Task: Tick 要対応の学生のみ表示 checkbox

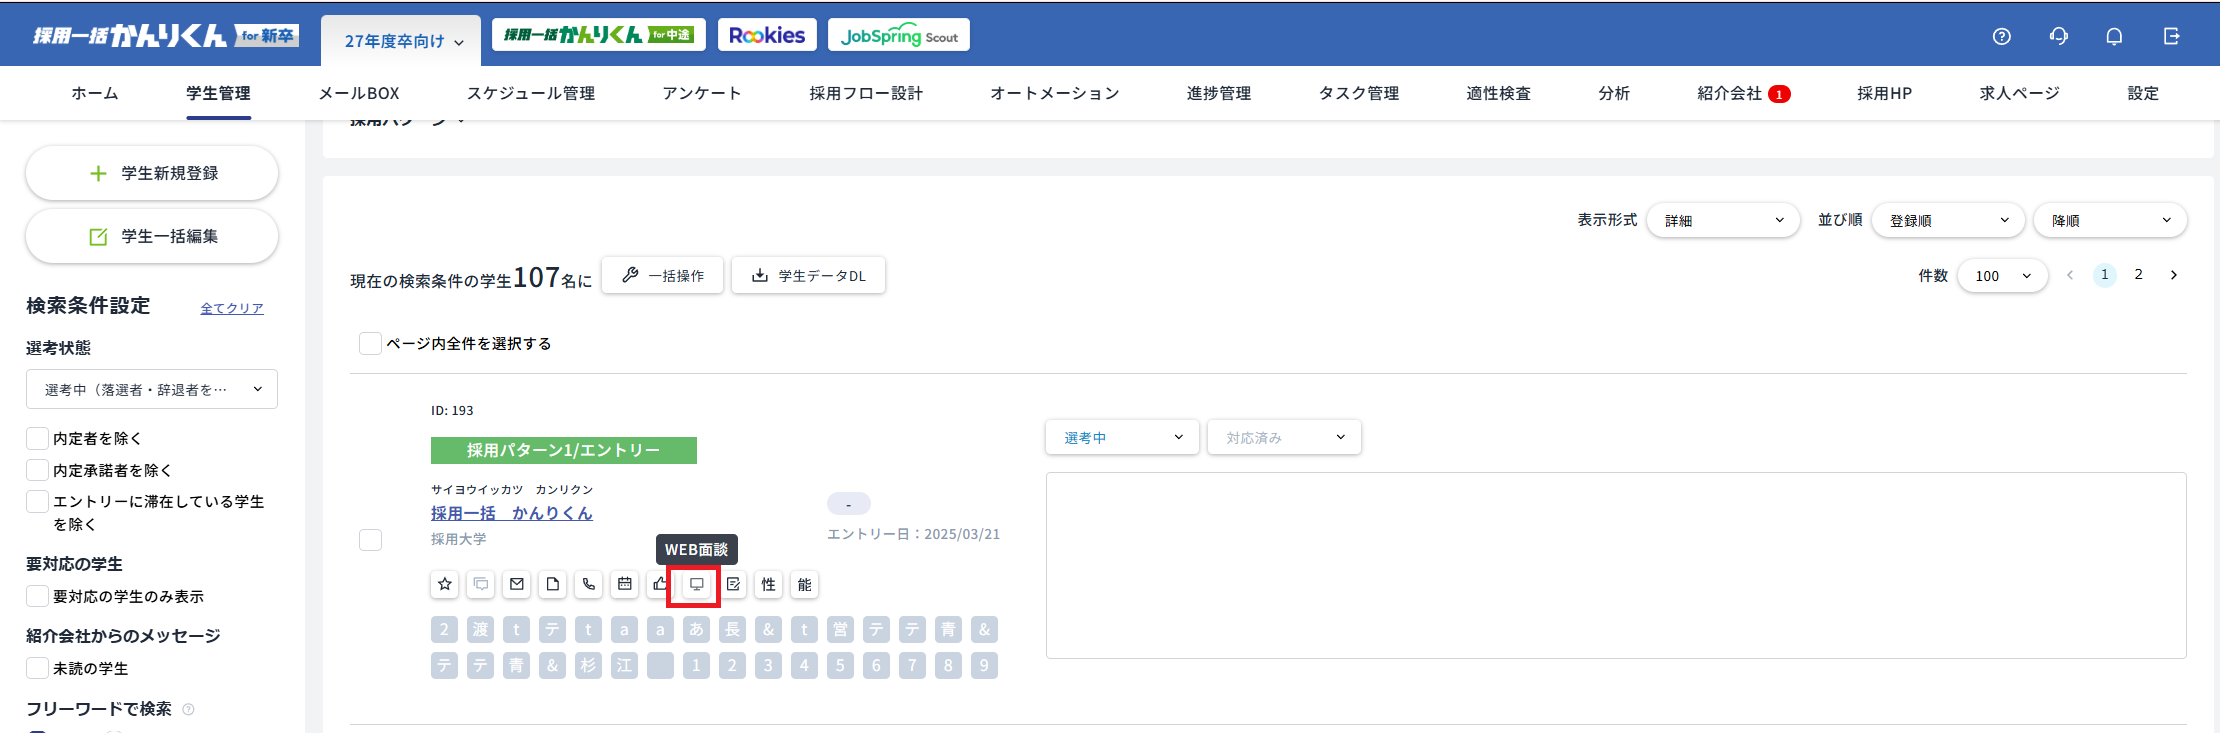Action: [37, 596]
